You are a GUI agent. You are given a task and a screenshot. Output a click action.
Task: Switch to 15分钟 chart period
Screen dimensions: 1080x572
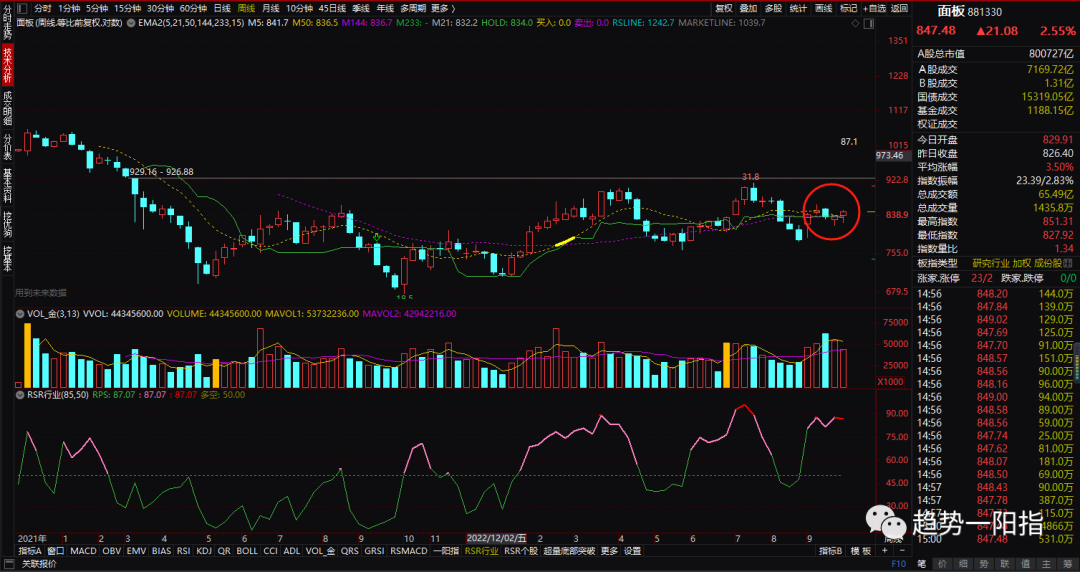click(127, 8)
